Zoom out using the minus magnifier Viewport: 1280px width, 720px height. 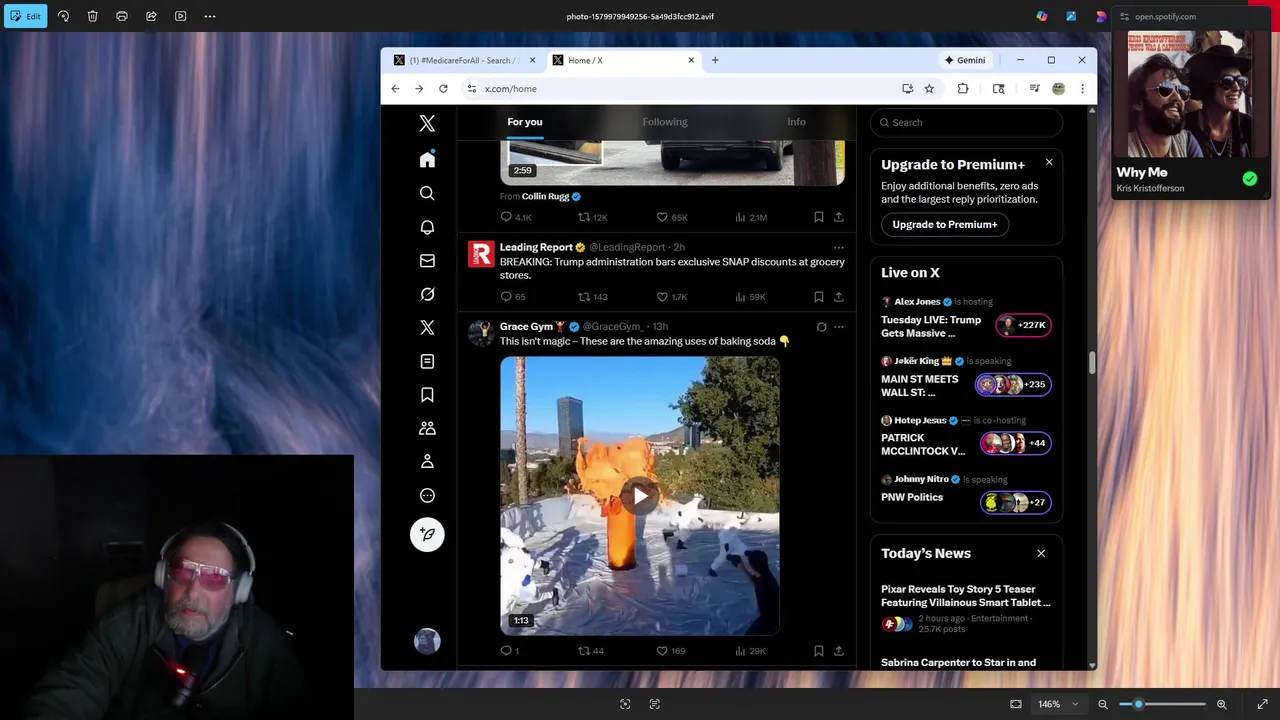[x=1103, y=704]
